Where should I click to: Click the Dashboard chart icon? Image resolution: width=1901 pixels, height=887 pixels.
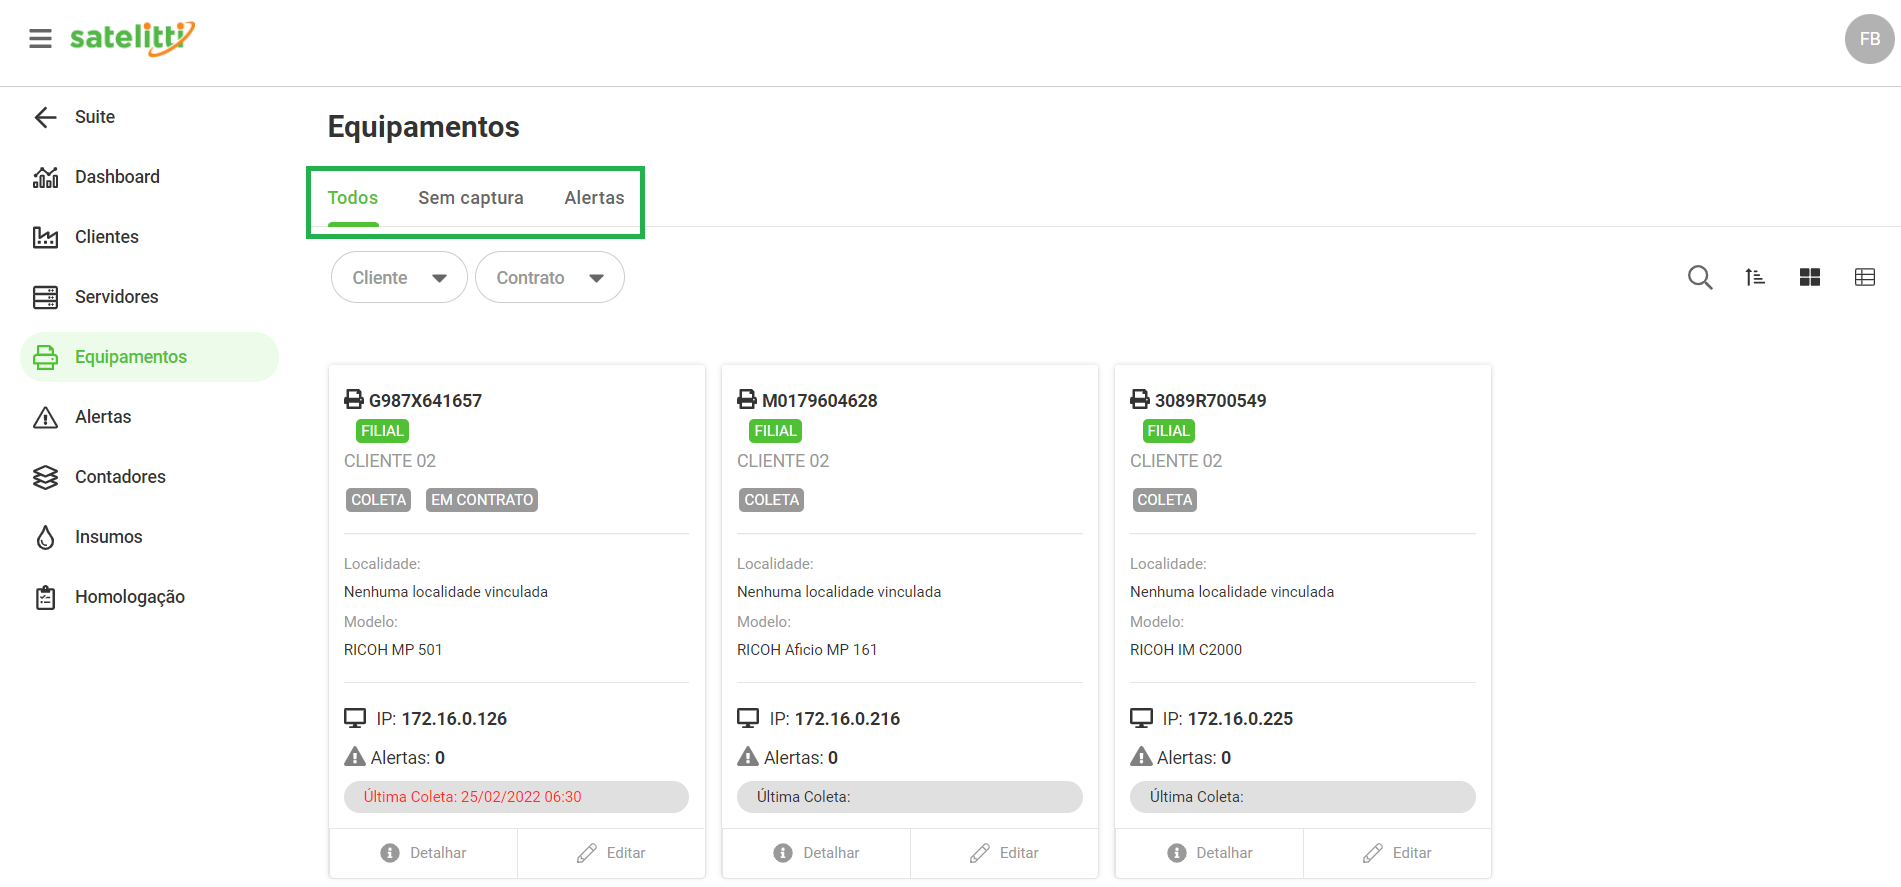coord(45,177)
